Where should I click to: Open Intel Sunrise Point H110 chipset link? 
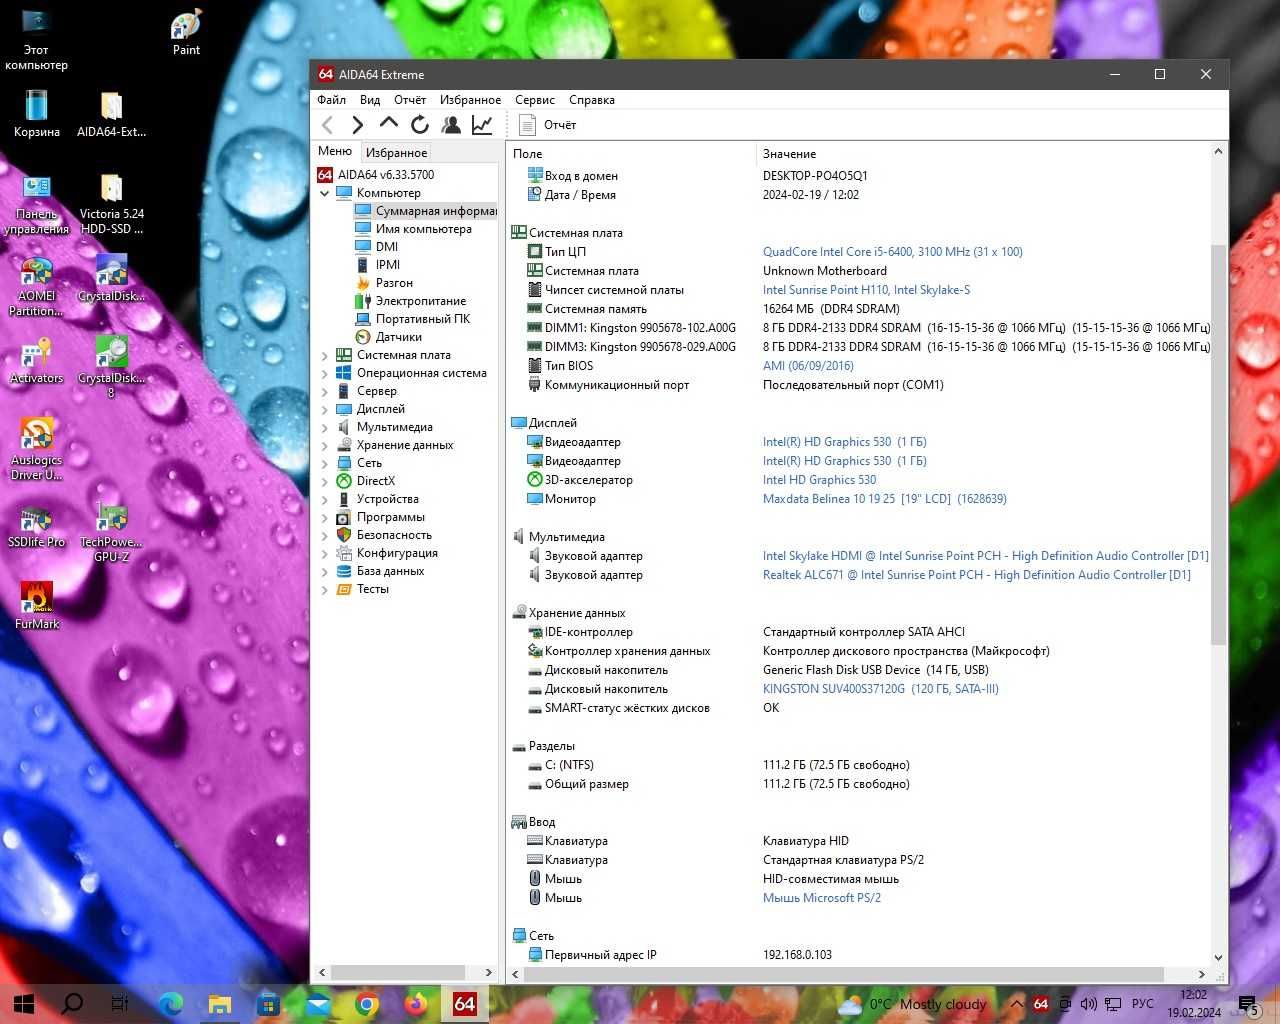tap(866, 290)
